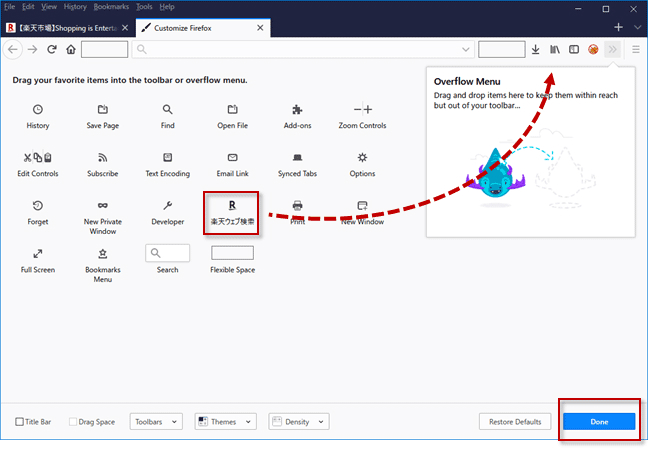Image resolution: width=650 pixels, height=450 pixels.
Task: Close the Customize Firefox tab
Action: pyautogui.click(x=260, y=28)
